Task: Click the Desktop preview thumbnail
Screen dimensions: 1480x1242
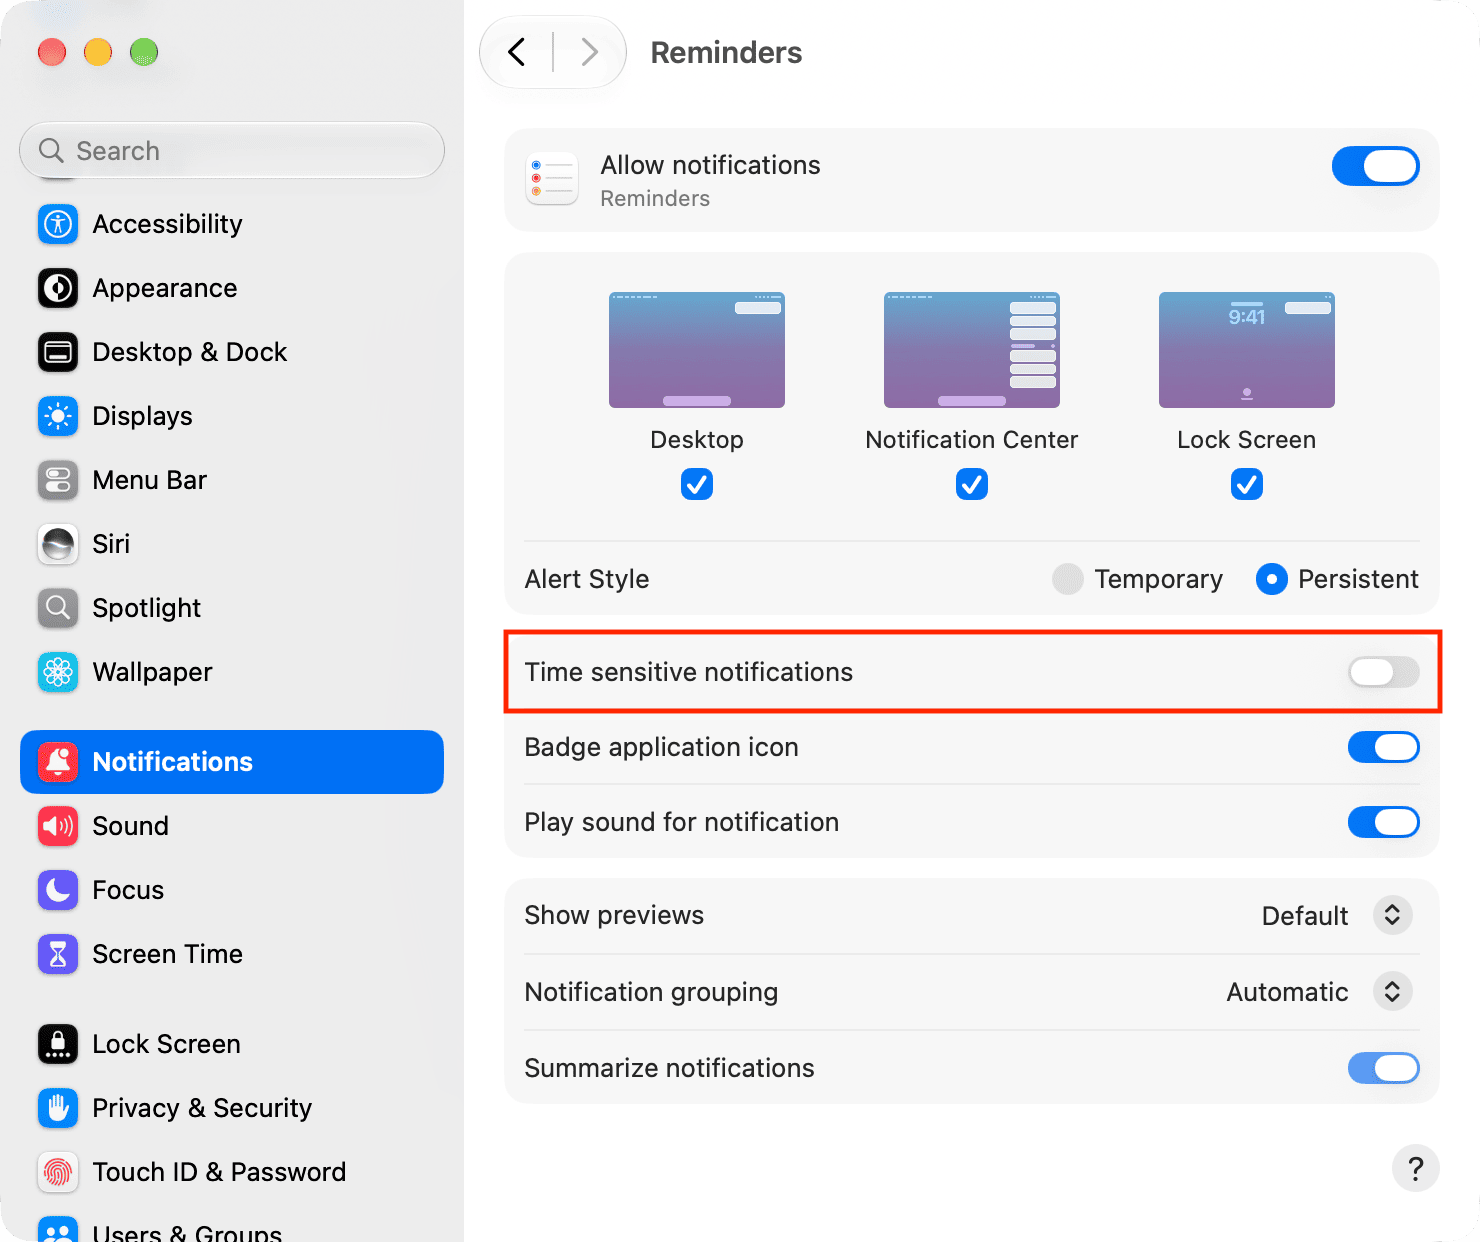Action: click(x=697, y=350)
